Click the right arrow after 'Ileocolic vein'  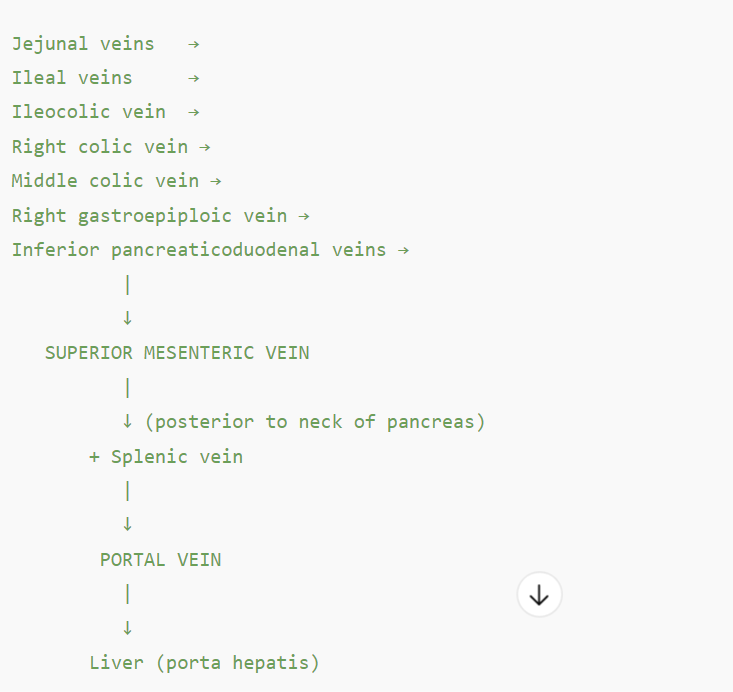pyautogui.click(x=194, y=112)
